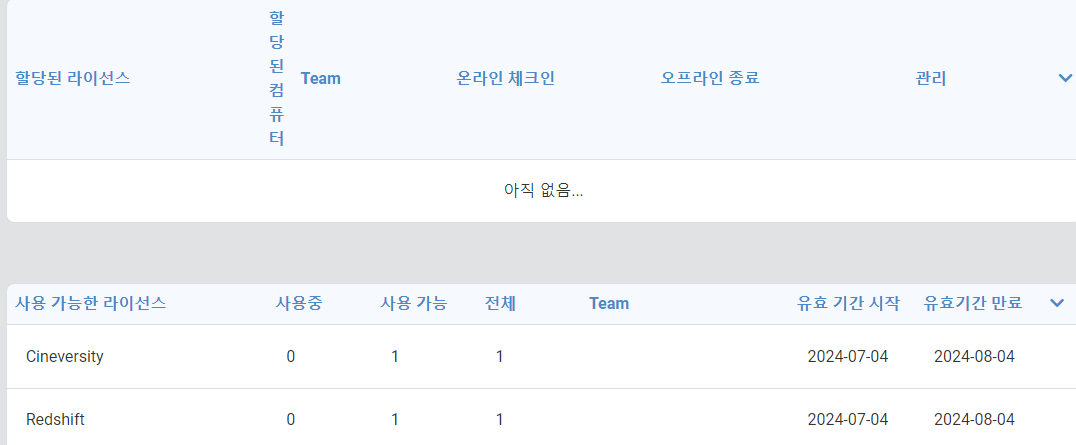Click the 유효기간 만료 column header
This screenshot has width=1076, height=445.
pos(973,303)
